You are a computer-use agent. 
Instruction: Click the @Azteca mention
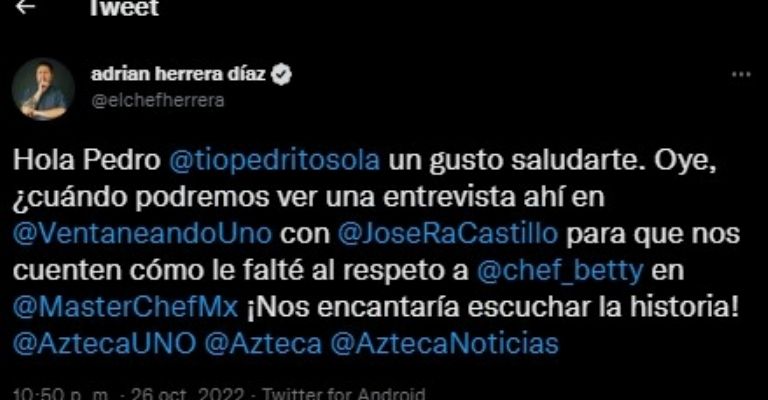point(263,344)
